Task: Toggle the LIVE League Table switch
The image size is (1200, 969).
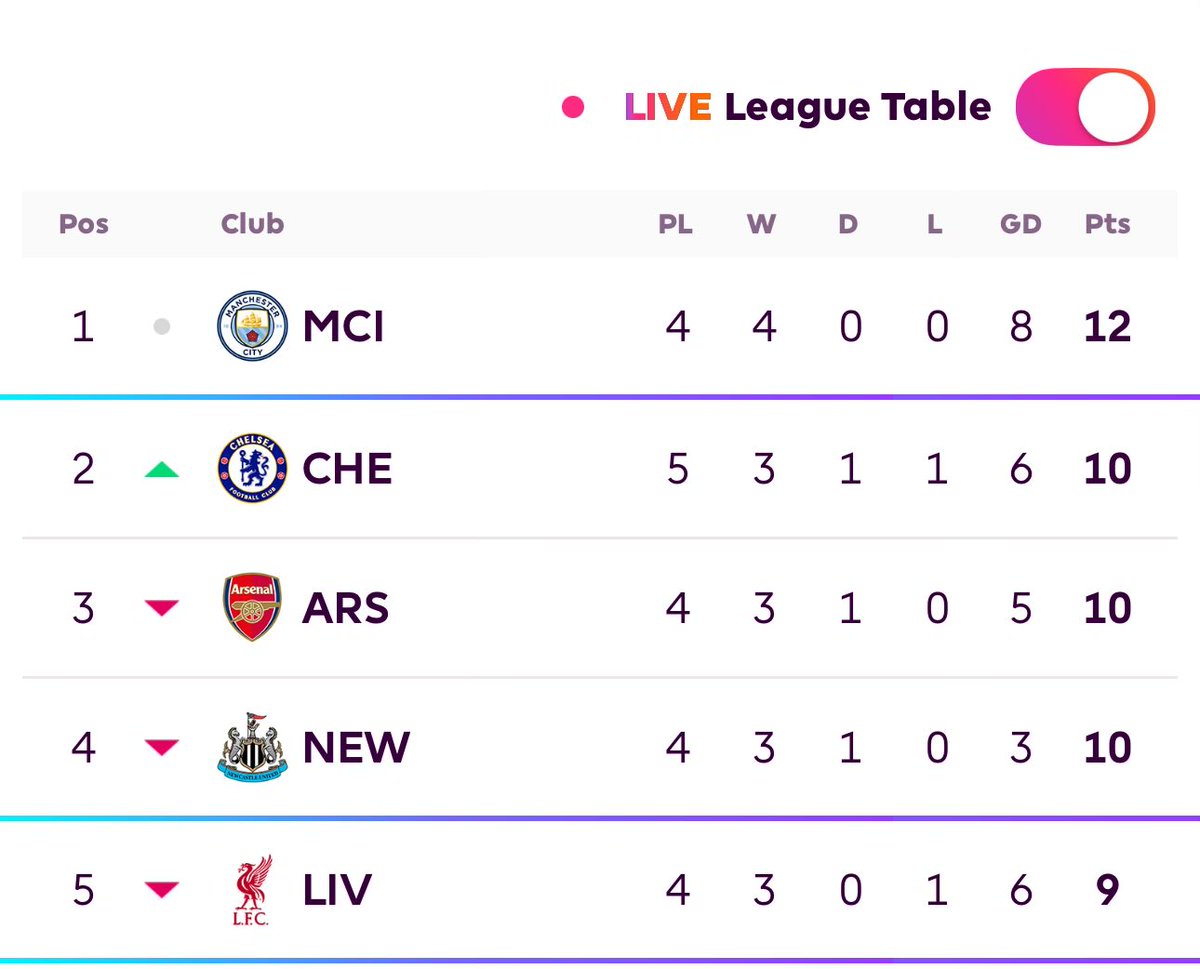Action: pyautogui.click(x=1085, y=107)
